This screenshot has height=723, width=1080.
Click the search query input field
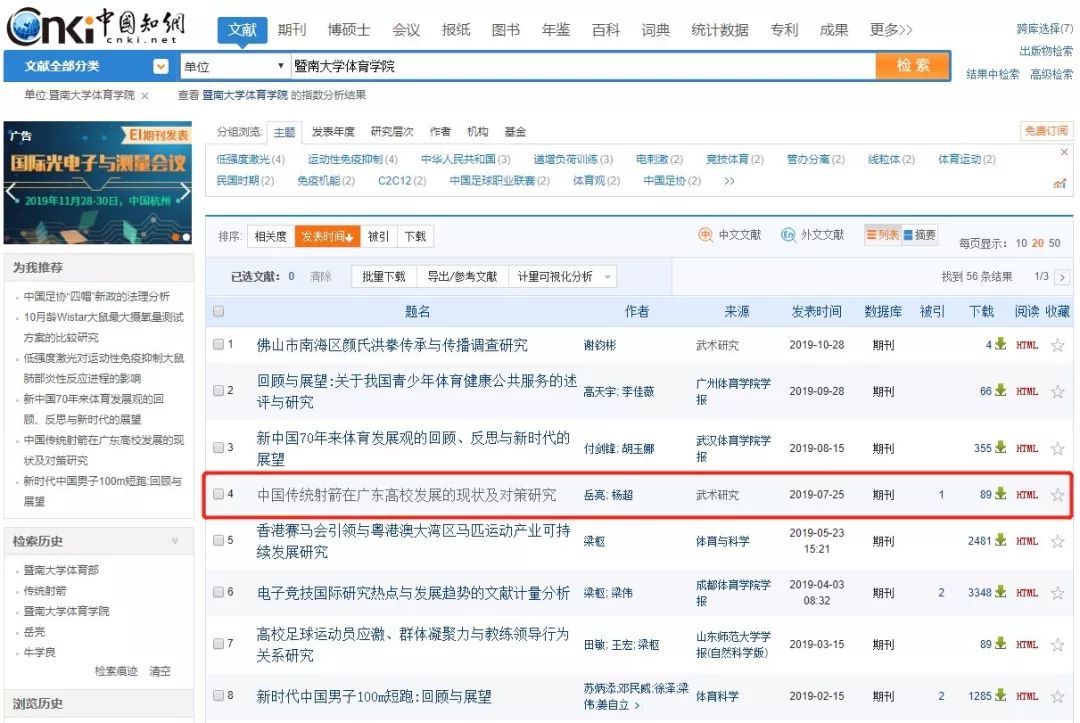point(583,66)
